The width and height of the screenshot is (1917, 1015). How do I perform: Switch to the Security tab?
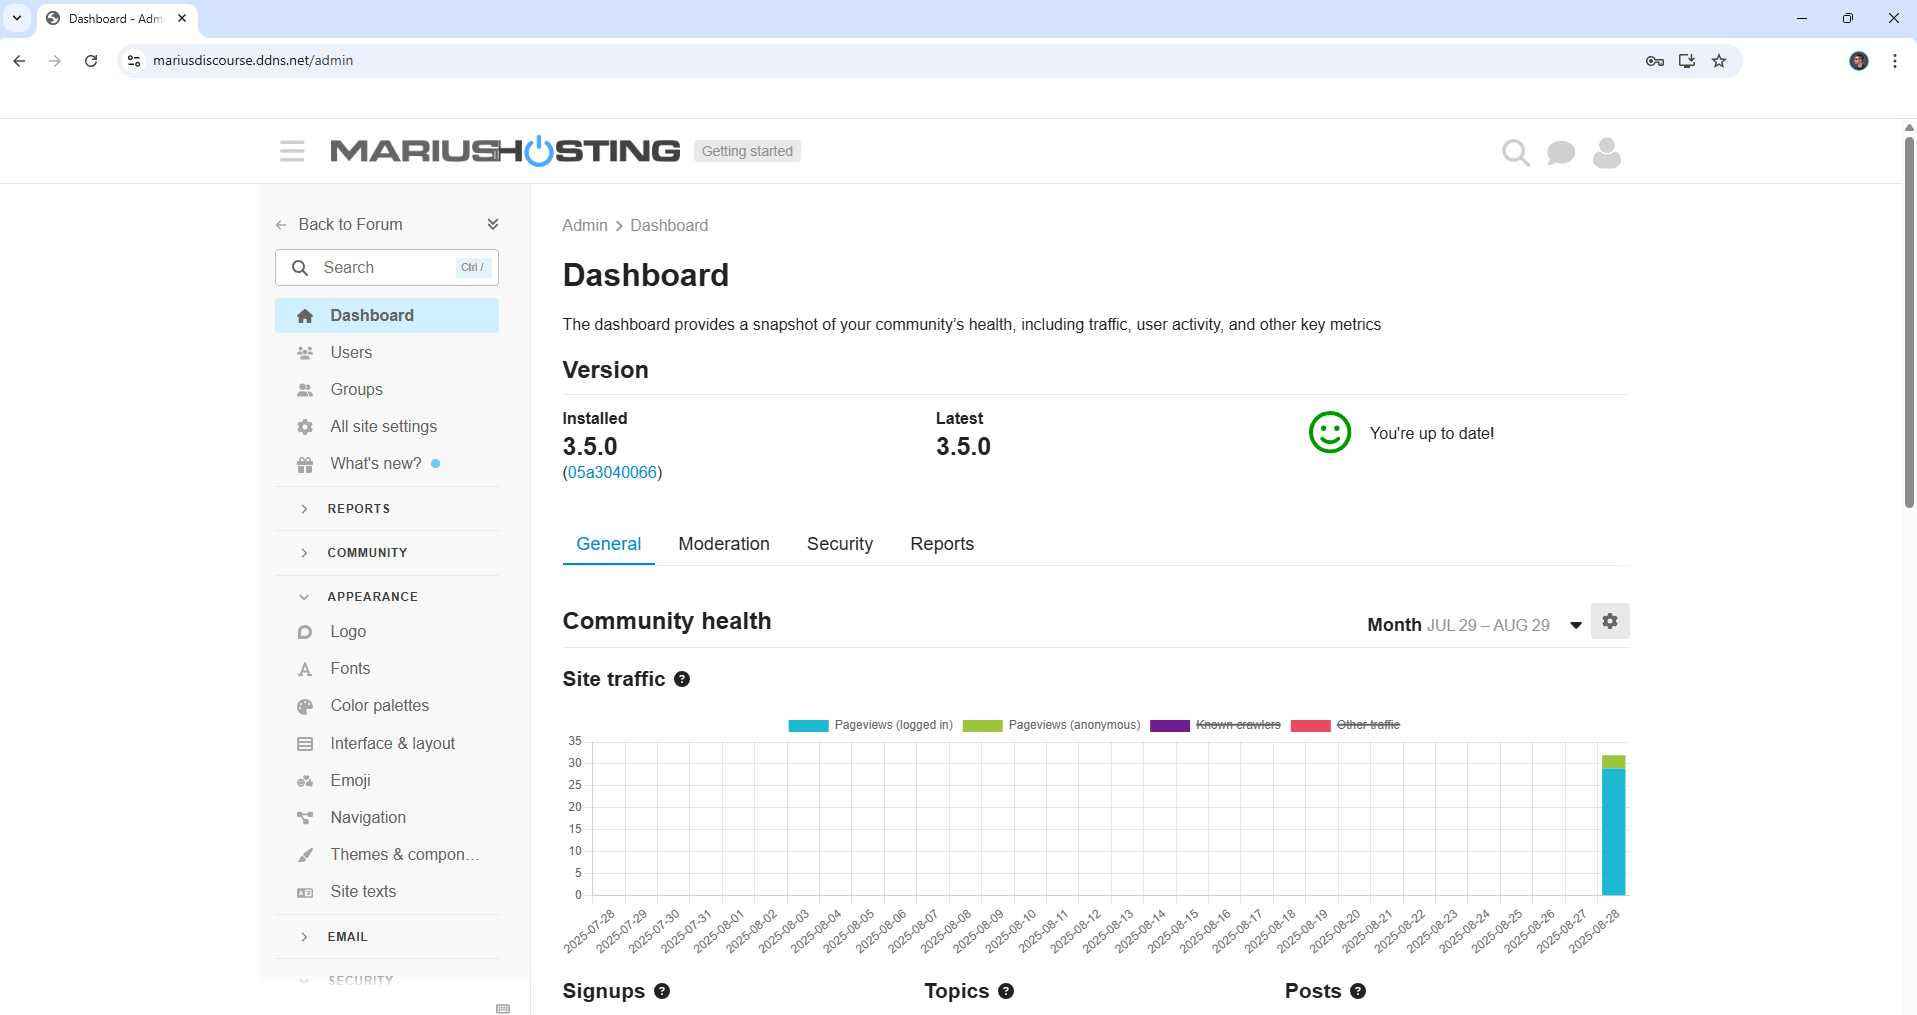840,544
